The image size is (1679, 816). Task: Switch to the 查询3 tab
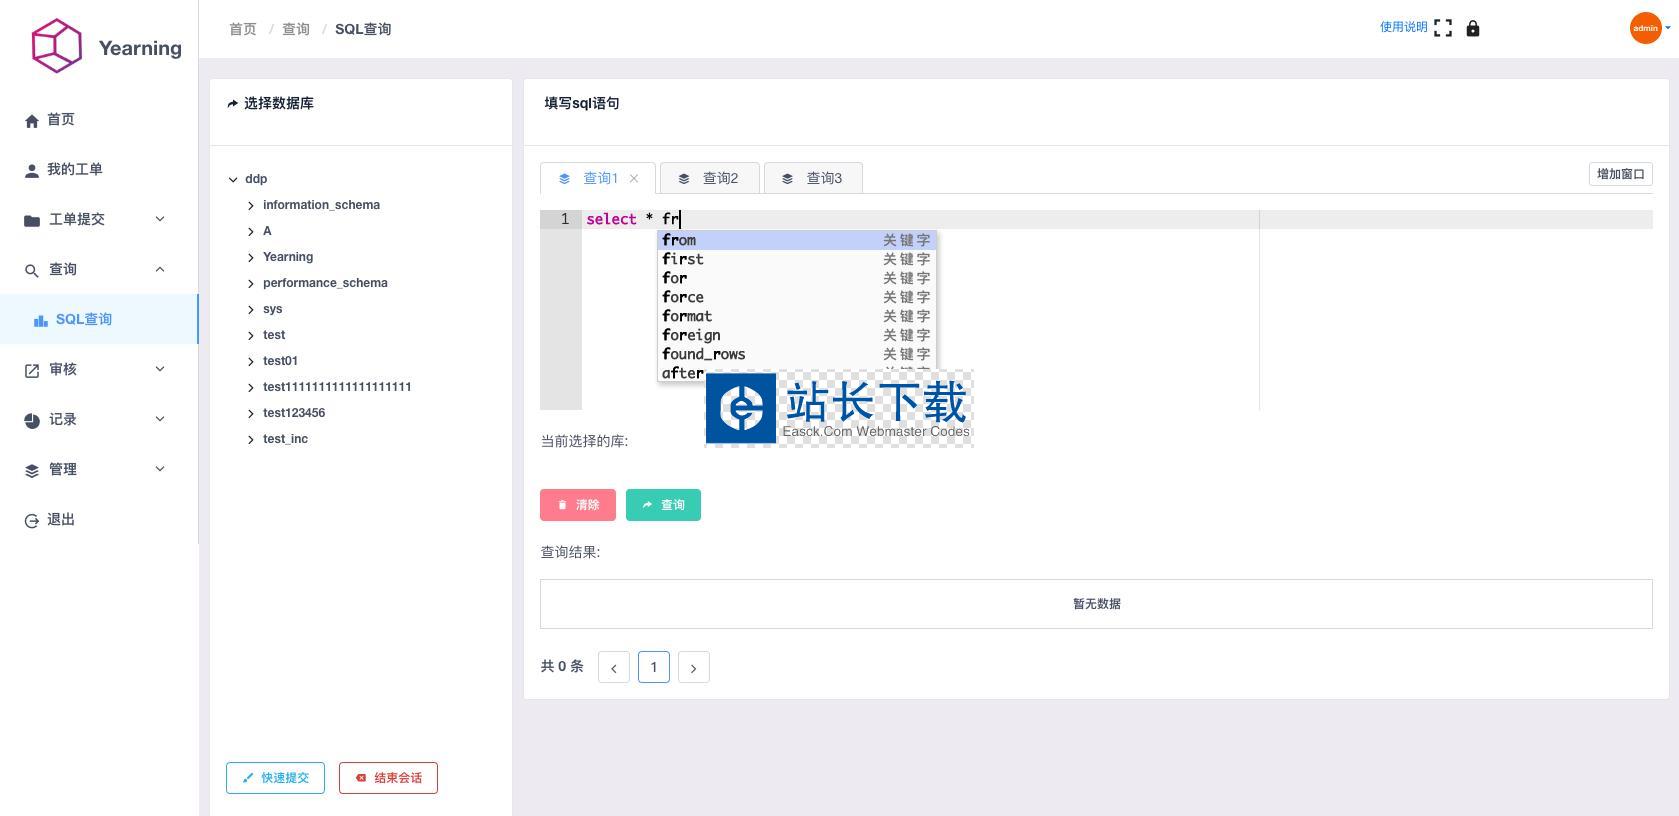(814, 178)
